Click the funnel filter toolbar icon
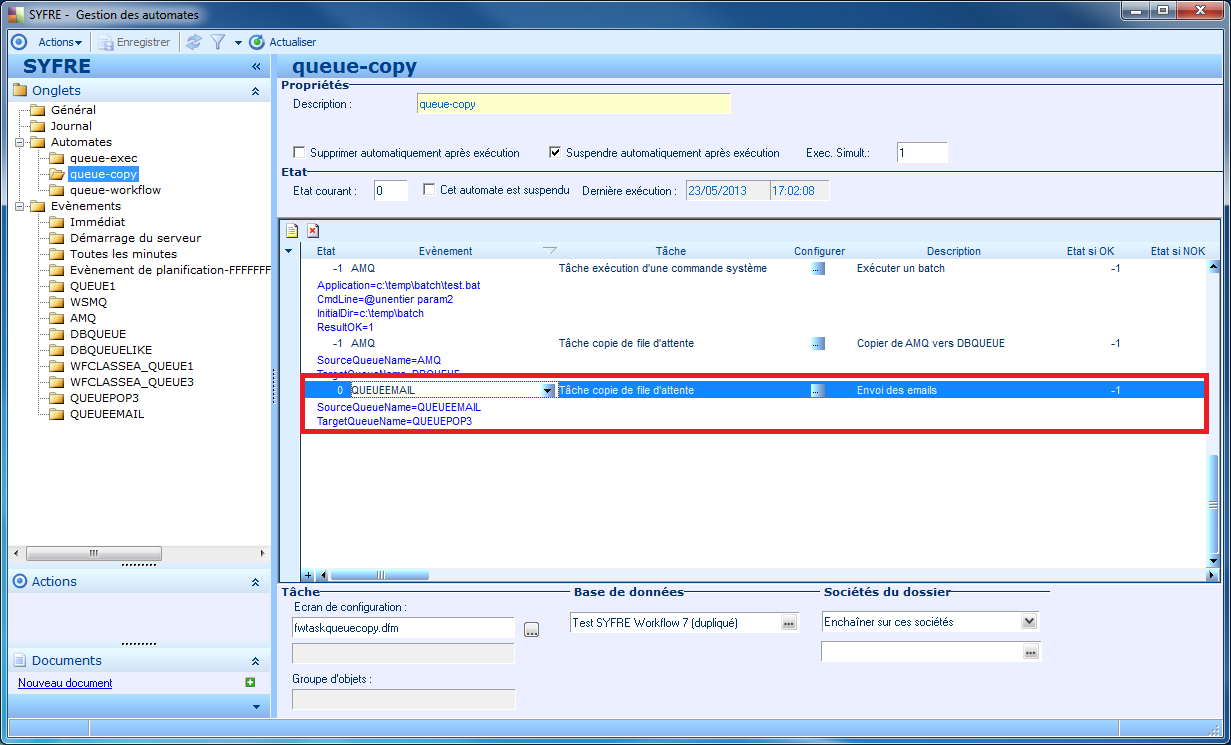This screenshot has width=1231, height=745. [x=217, y=42]
